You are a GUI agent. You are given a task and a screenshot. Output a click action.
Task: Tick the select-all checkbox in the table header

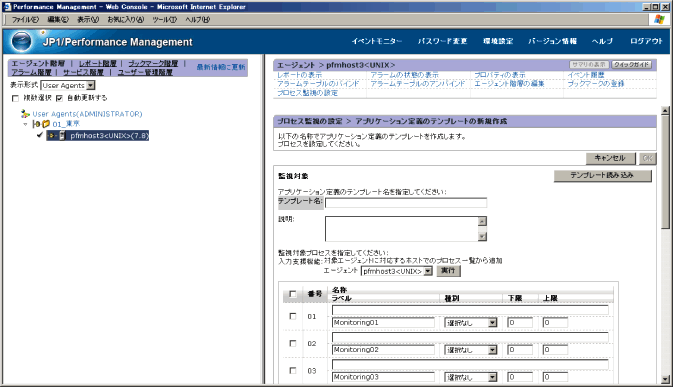coord(293,294)
